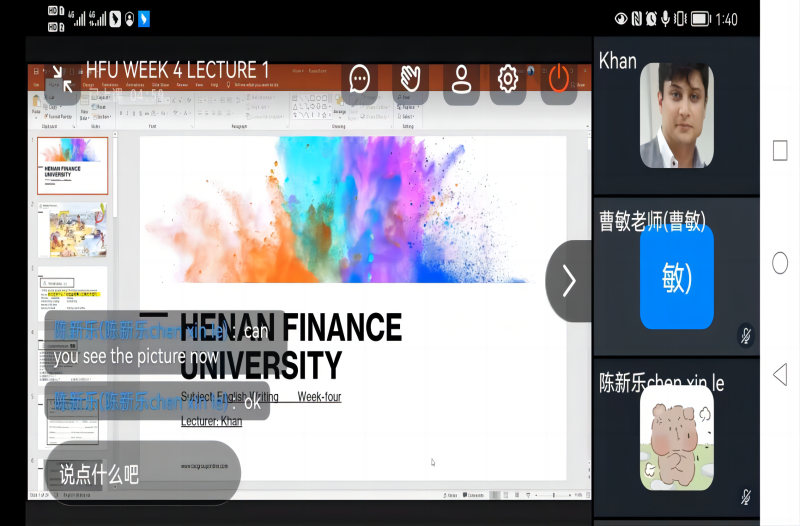Screen dimensions: 800x526
Task: Click the first slide thumbnail in shared PowerPoint
Action: coord(72,165)
